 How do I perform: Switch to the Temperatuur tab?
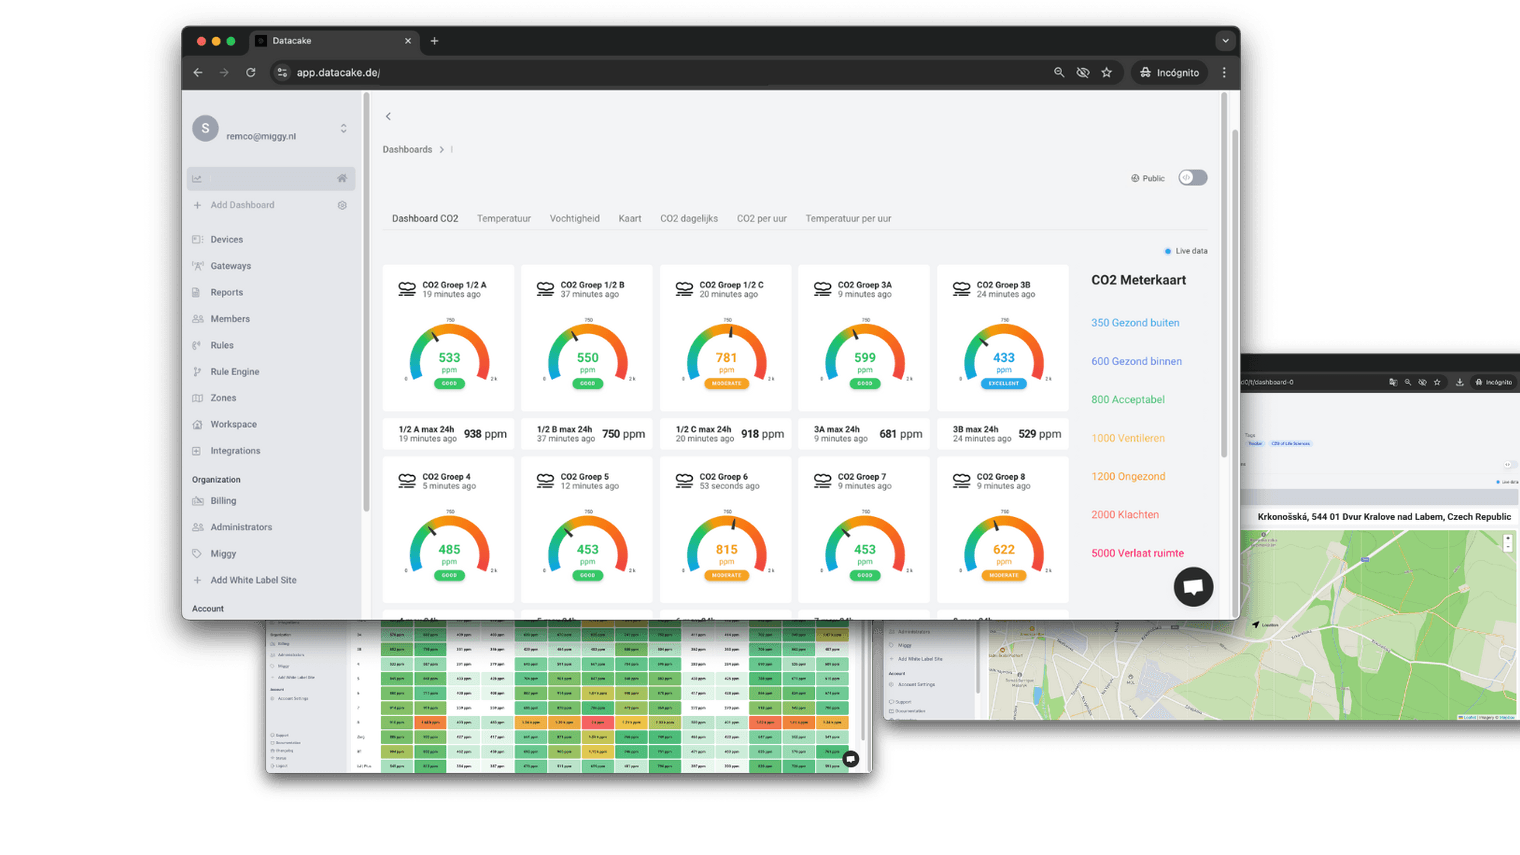504,219
